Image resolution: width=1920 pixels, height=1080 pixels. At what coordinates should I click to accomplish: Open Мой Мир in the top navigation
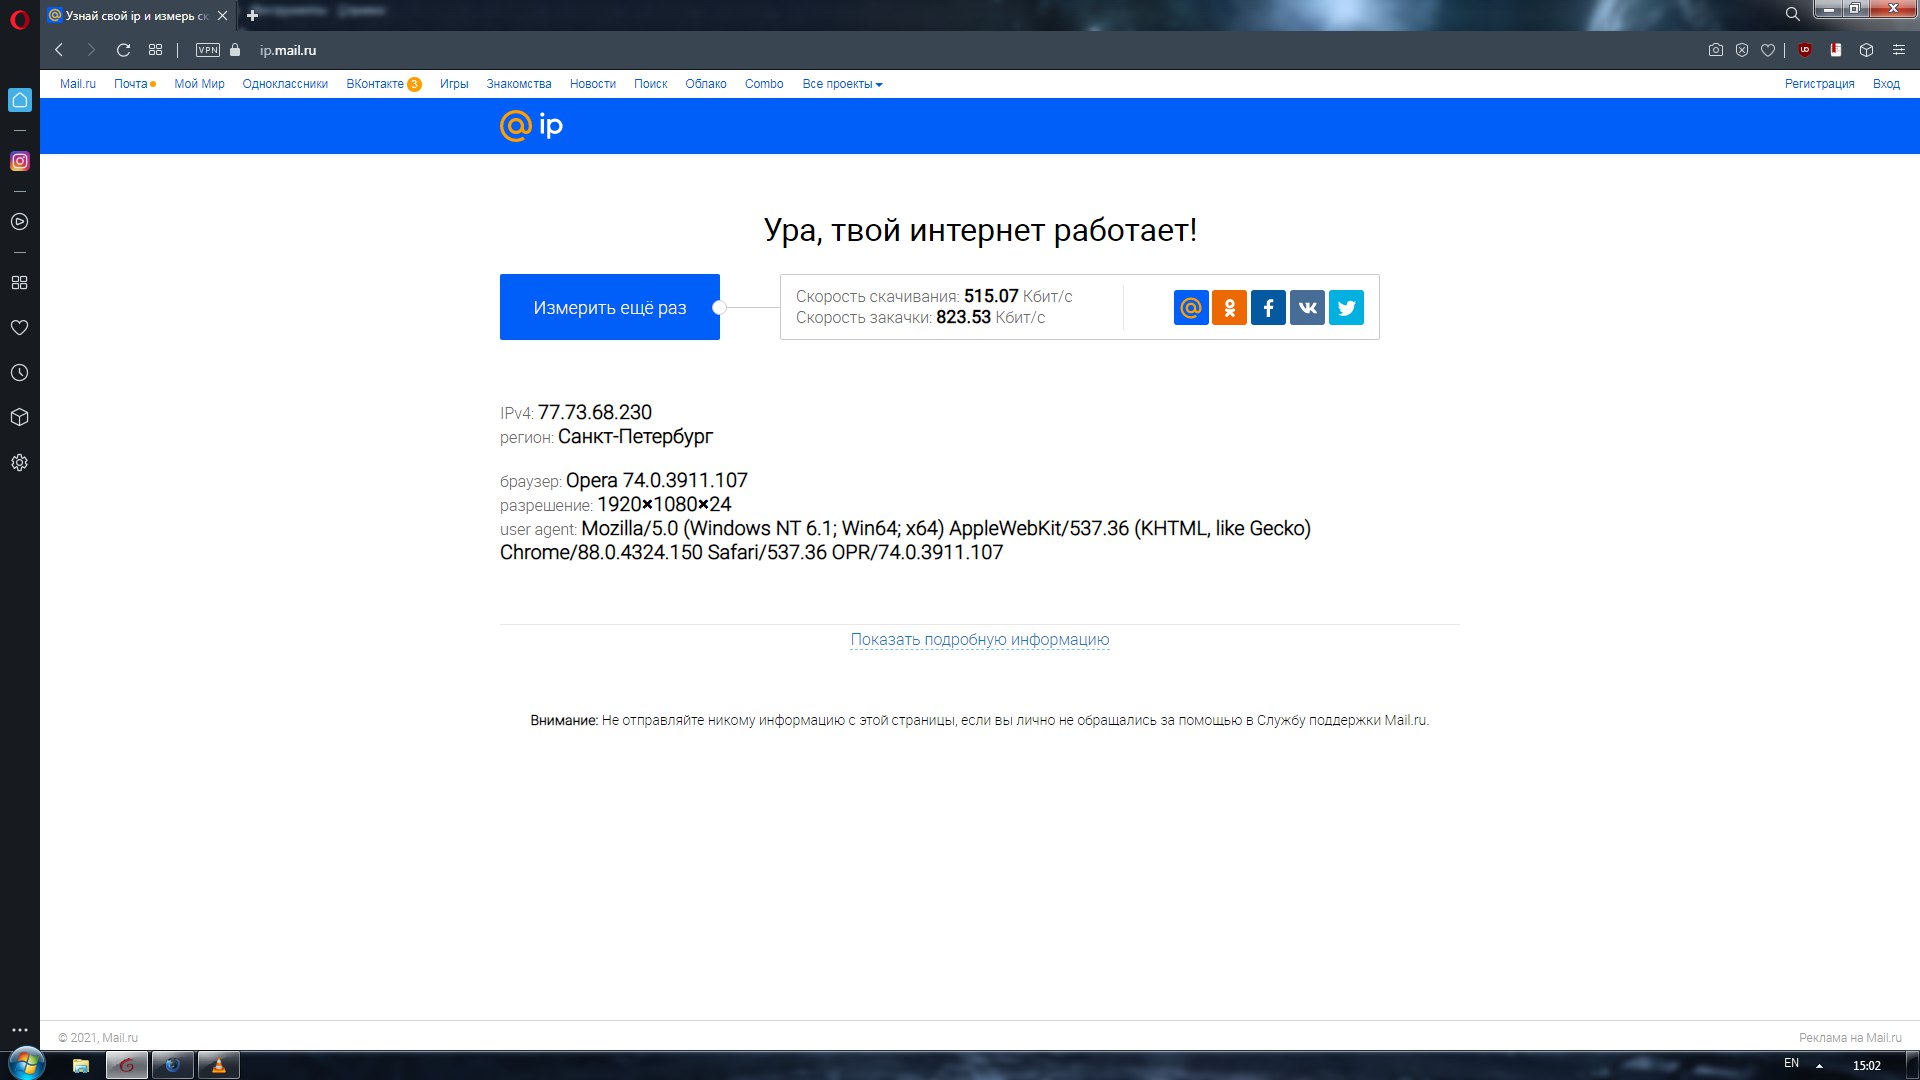coord(199,84)
